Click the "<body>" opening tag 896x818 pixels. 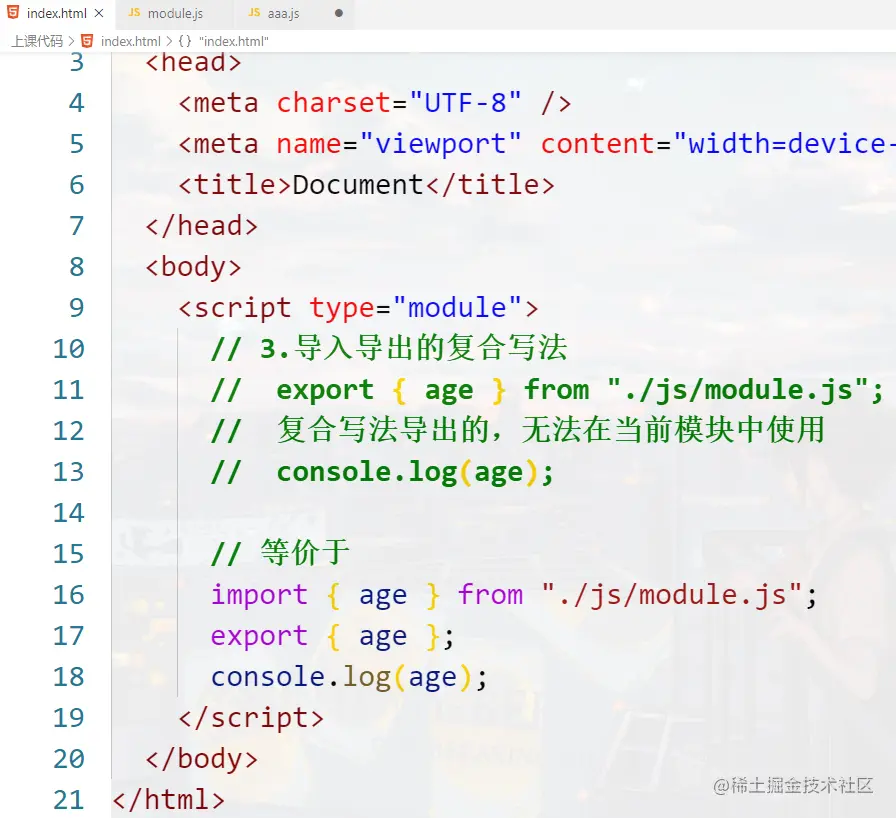[x=193, y=267]
